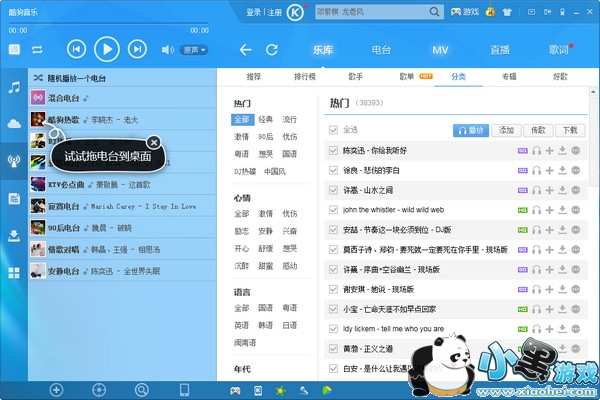
Task: Close the drag-radio-to-desktop tooltip
Action: pos(153,143)
